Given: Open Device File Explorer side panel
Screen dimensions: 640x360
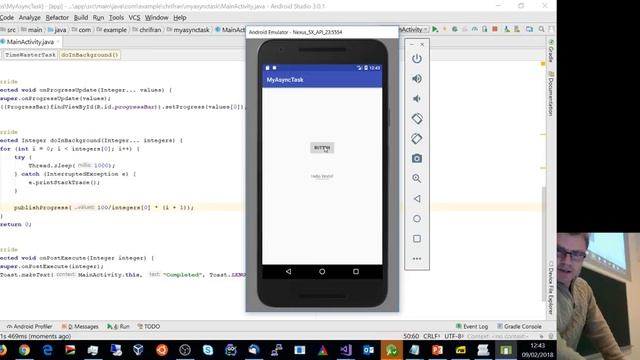Looking at the screenshot, I should pos(551,288).
